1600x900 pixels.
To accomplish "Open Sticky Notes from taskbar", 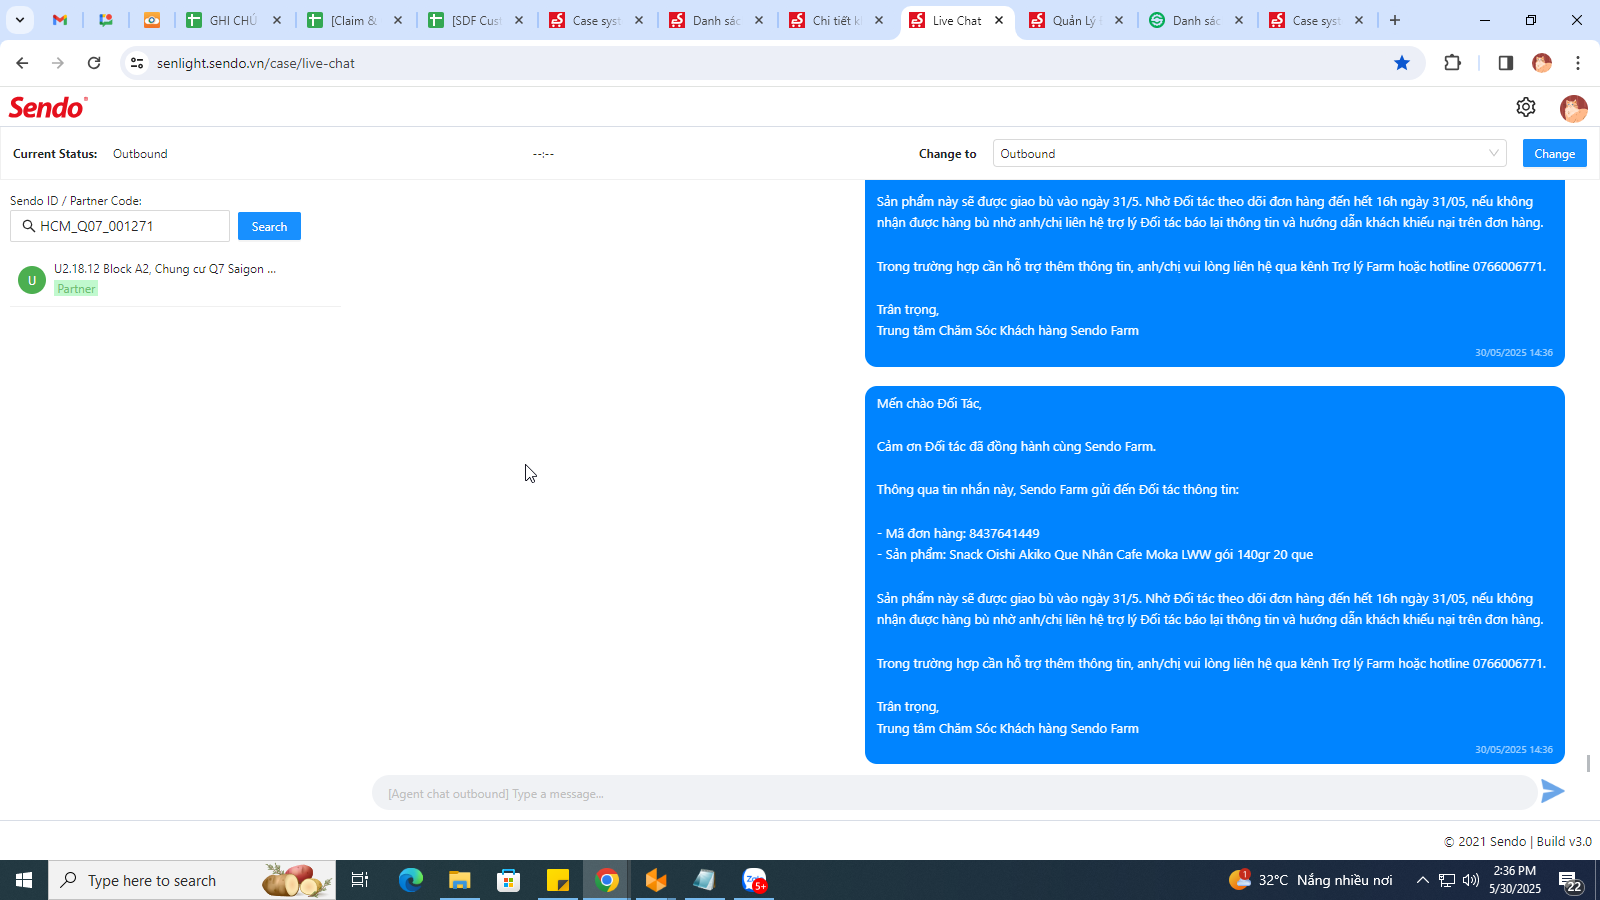I will click(x=558, y=880).
